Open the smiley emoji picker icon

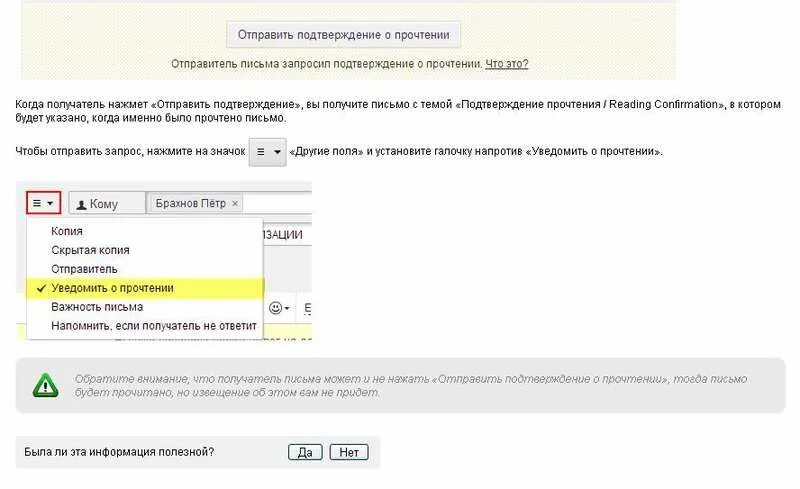[279, 308]
